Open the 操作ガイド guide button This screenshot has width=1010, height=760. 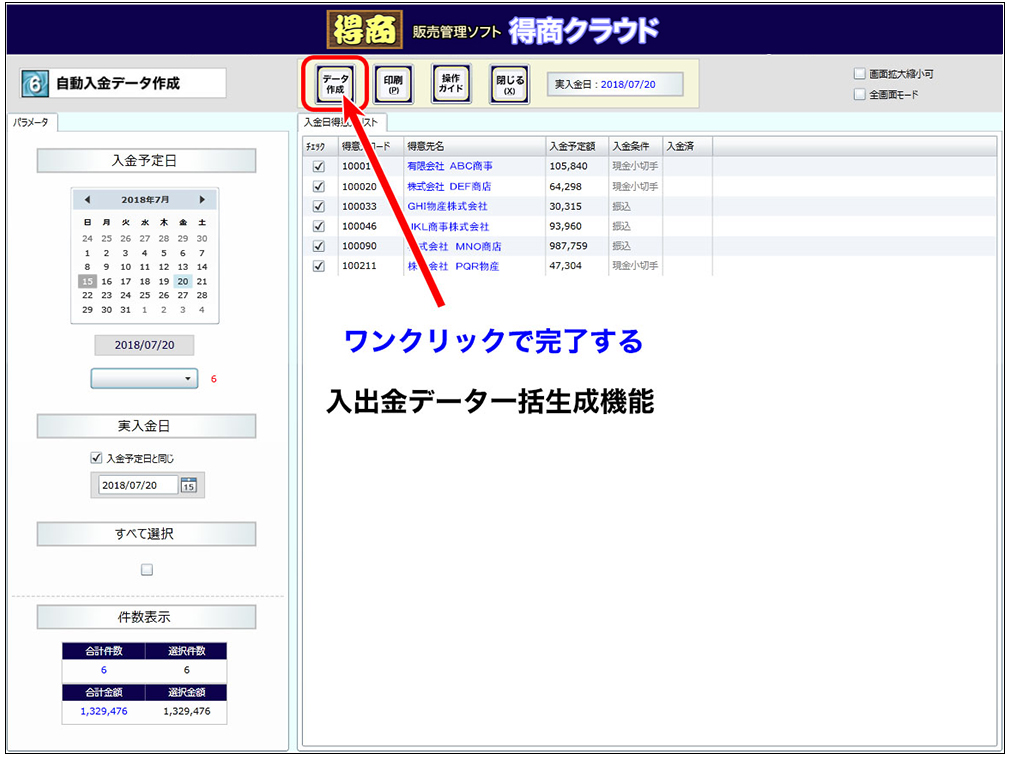pyautogui.click(x=451, y=84)
